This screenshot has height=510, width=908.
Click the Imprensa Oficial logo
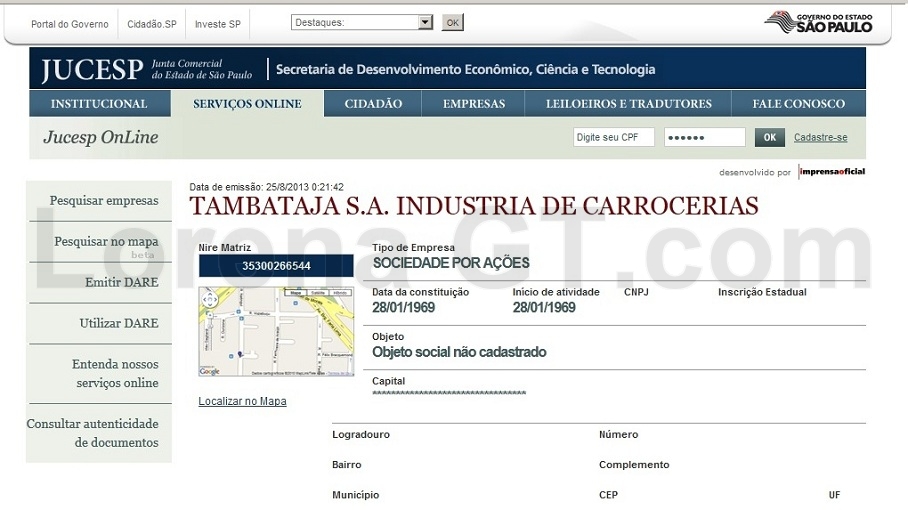point(832,171)
